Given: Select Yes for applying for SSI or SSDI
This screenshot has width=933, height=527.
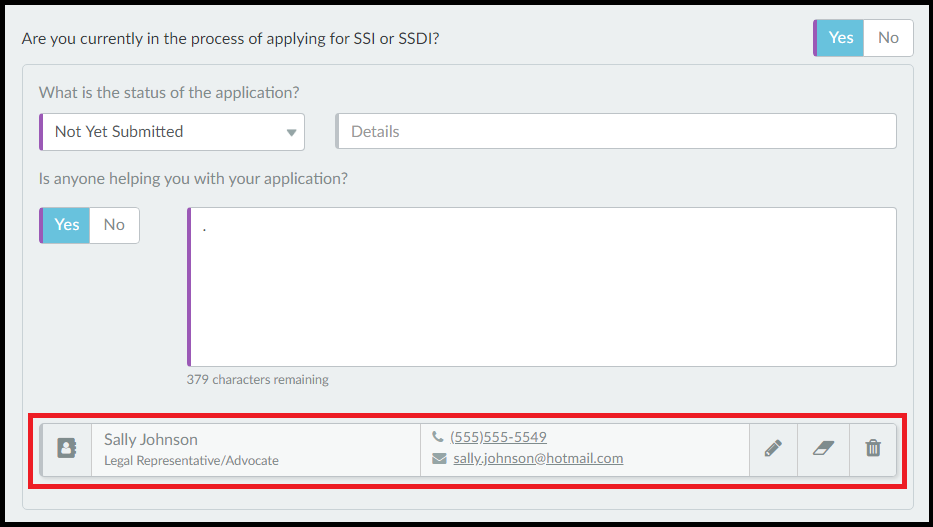Looking at the screenshot, I should point(841,38).
